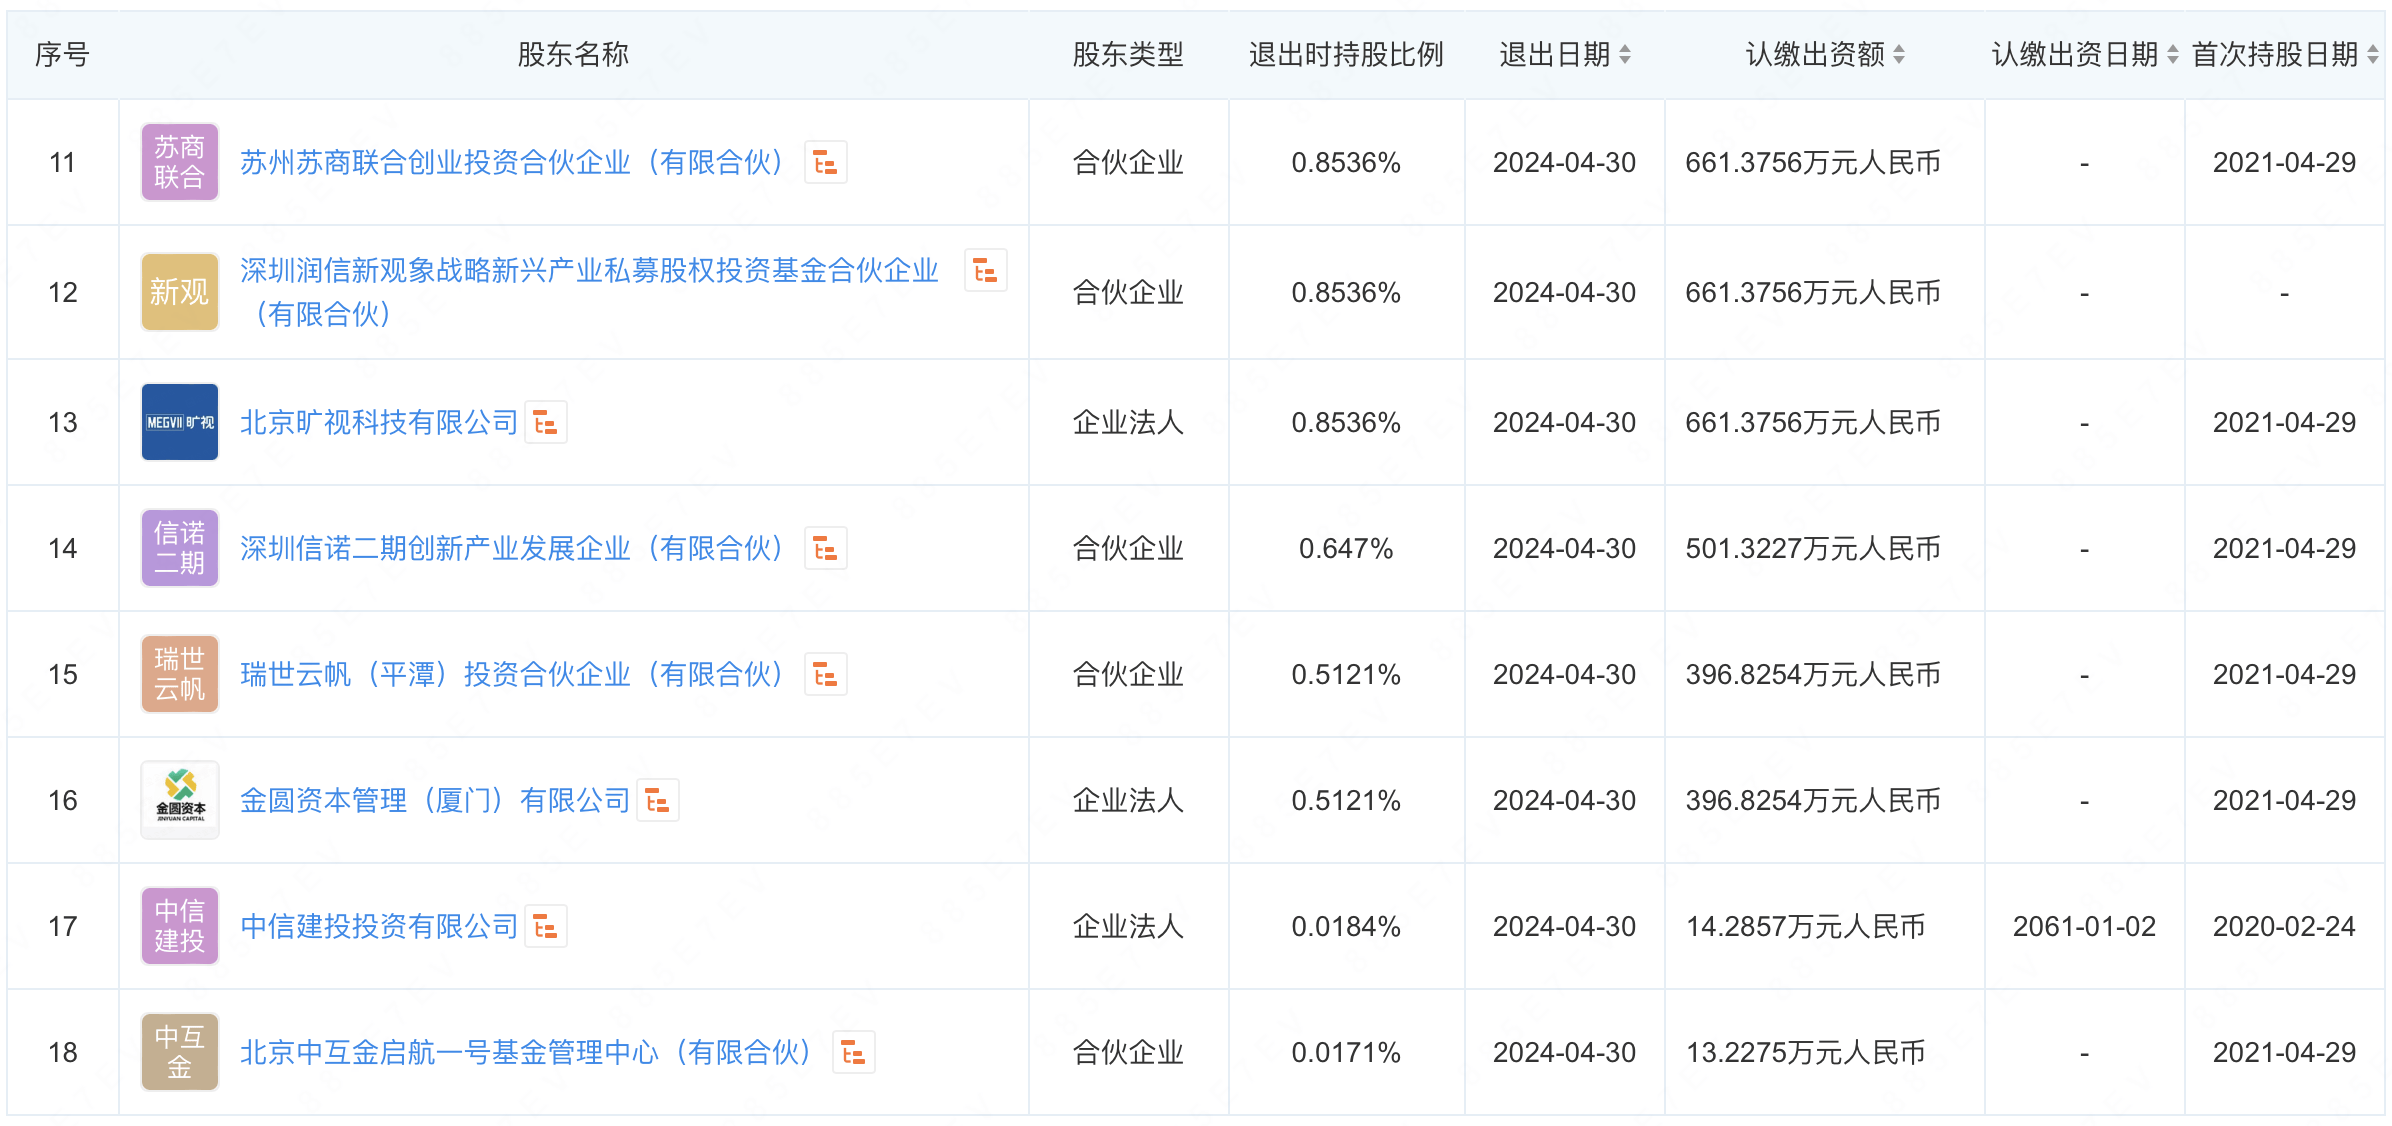Open equity structure icon beside 中信建投投资有限公司
Viewport: 2392px width, 1126px height.
545,927
